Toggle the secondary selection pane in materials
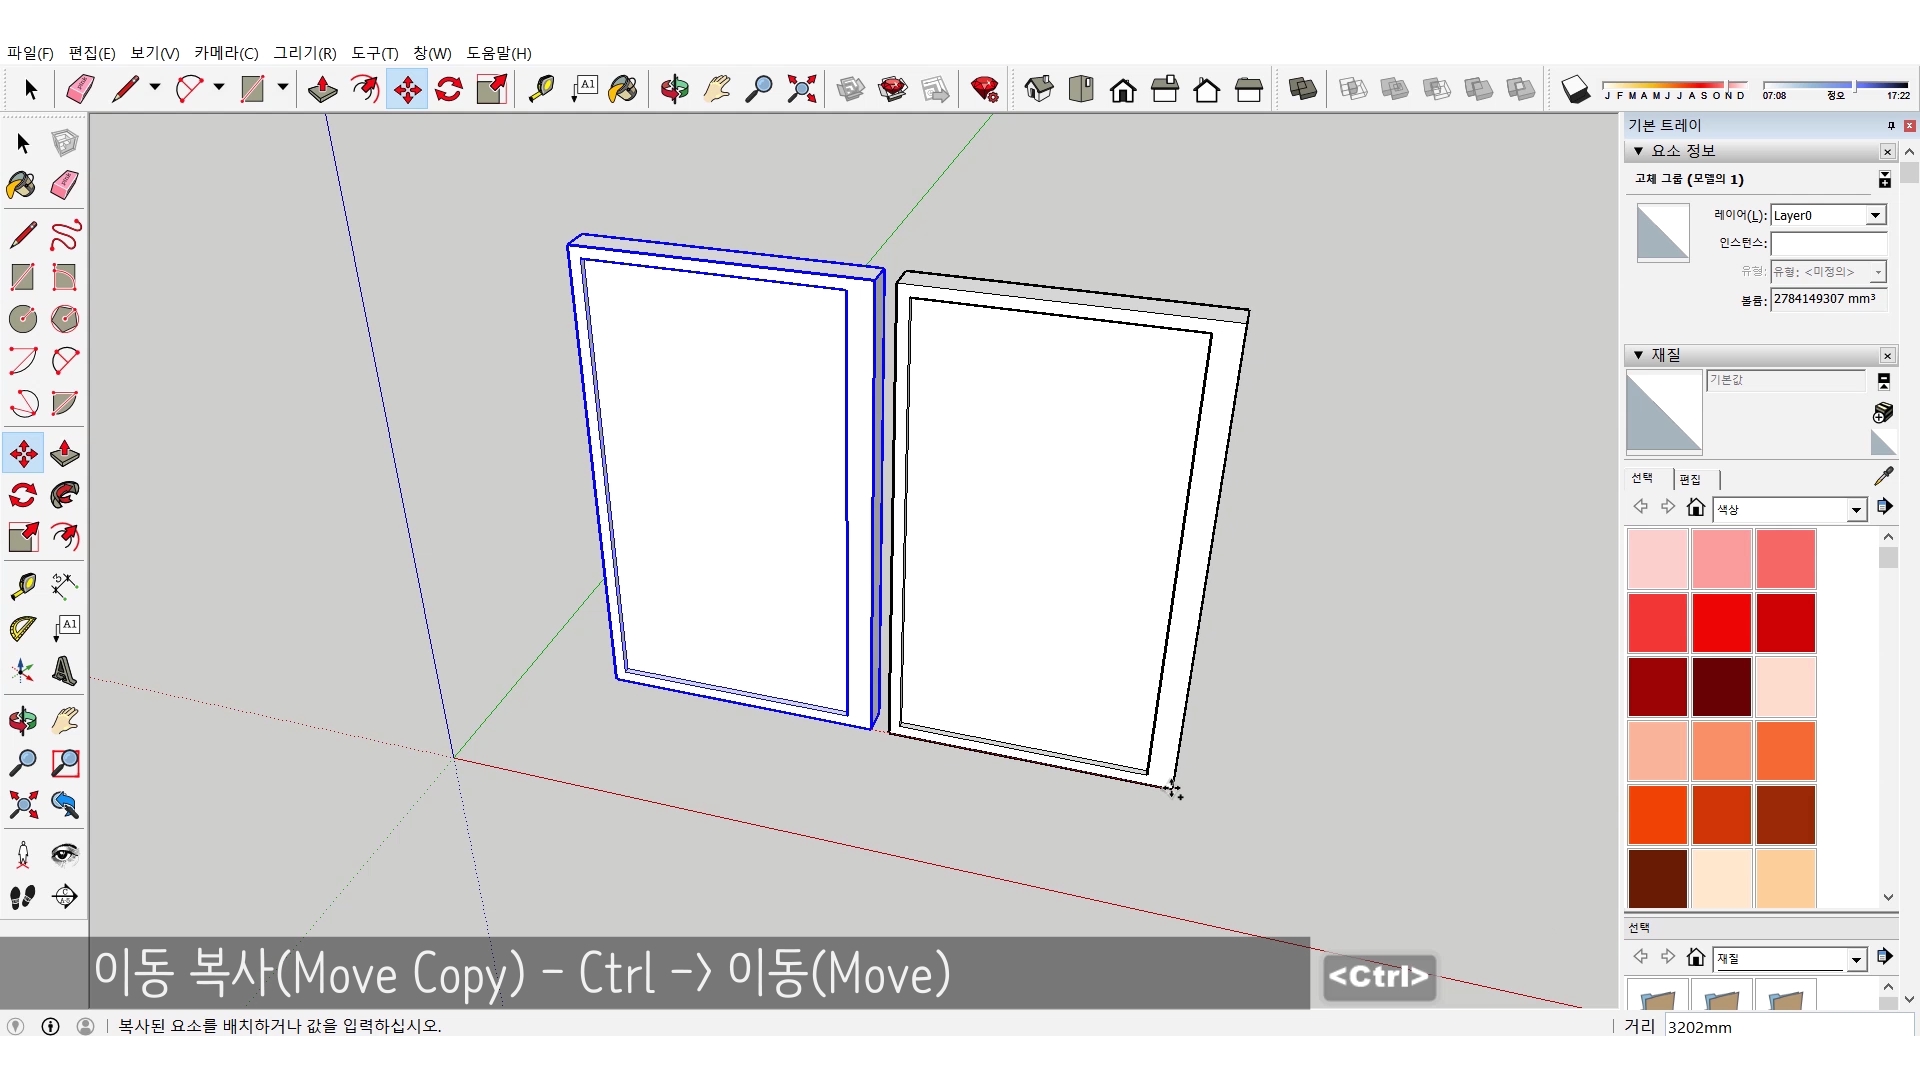 pyautogui.click(x=1883, y=381)
